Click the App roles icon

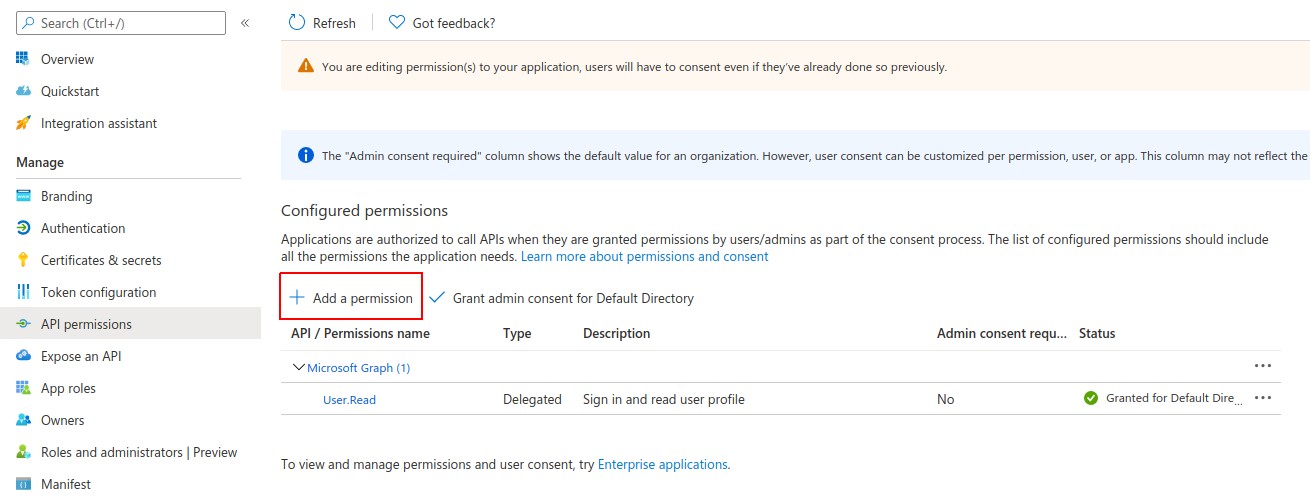23,388
